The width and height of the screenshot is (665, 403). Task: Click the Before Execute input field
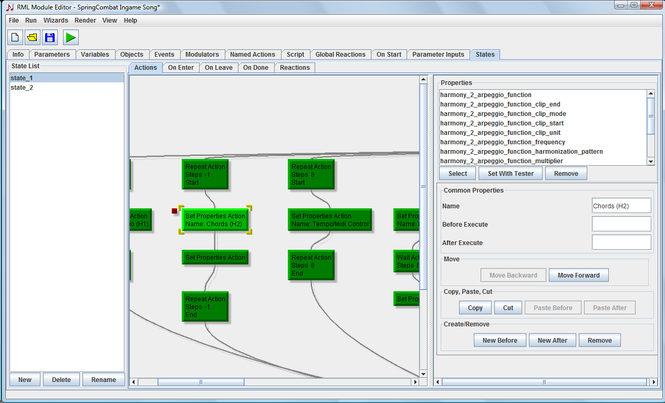pyautogui.click(x=621, y=224)
